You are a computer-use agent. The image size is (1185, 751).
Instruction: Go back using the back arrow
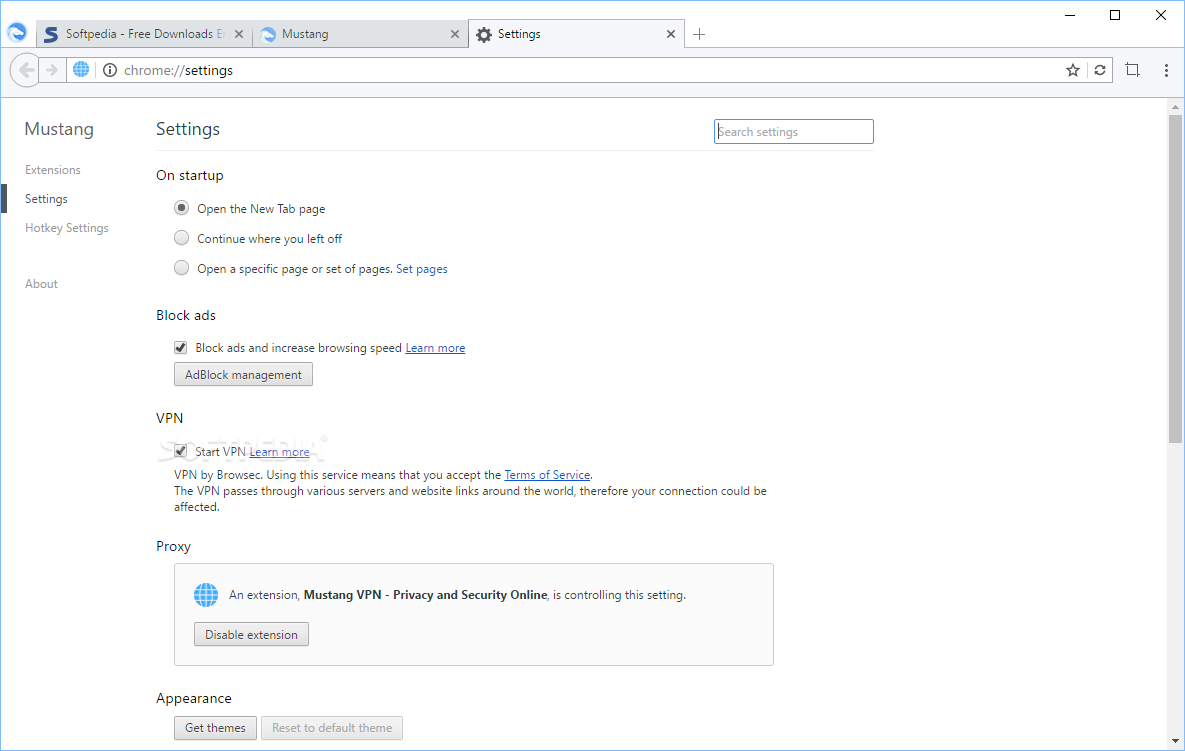coord(26,70)
